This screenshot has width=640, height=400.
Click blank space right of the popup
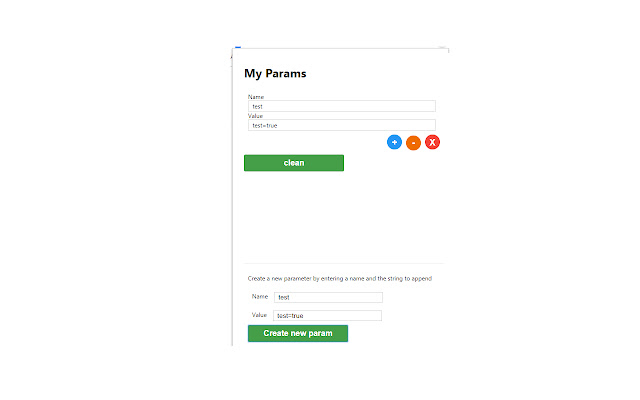click(540, 200)
